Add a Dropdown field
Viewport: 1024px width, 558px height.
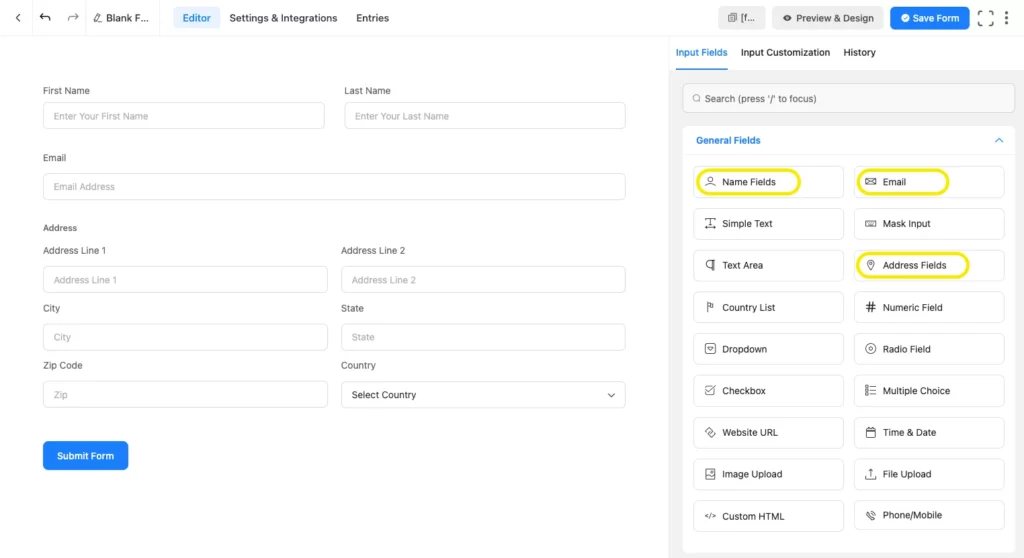click(x=768, y=349)
